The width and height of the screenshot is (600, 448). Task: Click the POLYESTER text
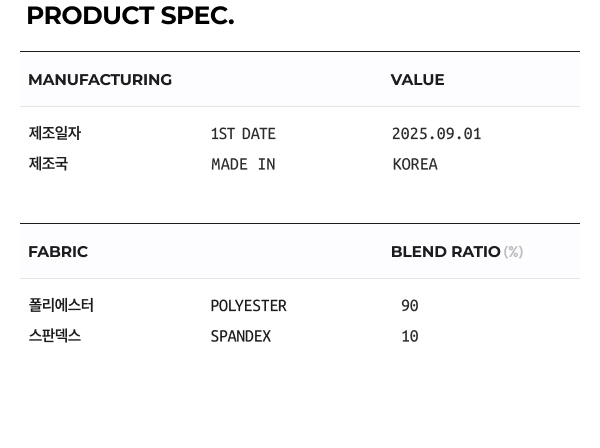pos(248,306)
